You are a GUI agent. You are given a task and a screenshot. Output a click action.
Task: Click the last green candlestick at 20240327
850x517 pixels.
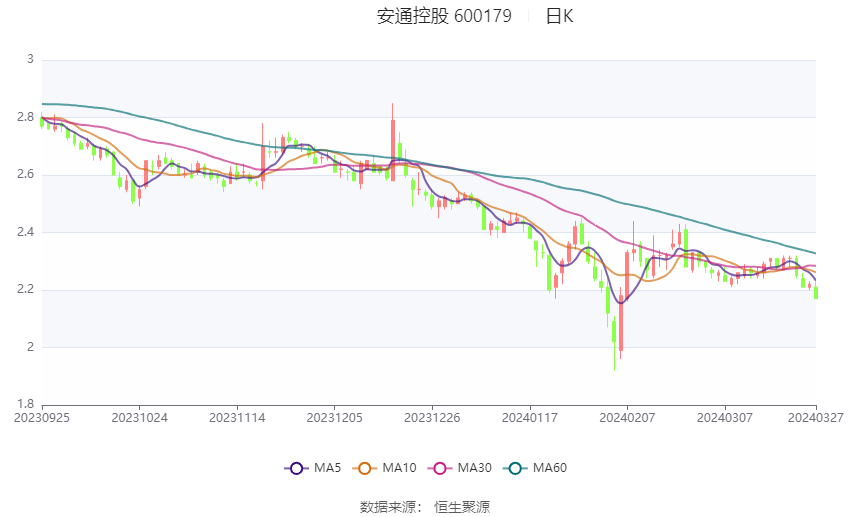point(816,292)
